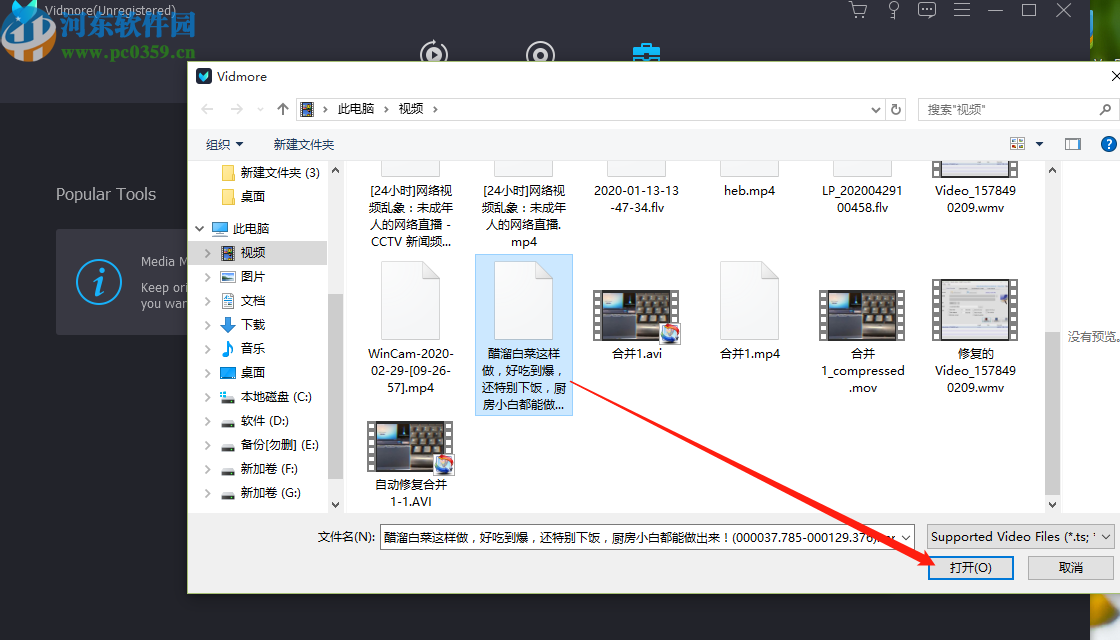
Task: Select 桌面 under 此电脑 in tree
Action: [244, 372]
